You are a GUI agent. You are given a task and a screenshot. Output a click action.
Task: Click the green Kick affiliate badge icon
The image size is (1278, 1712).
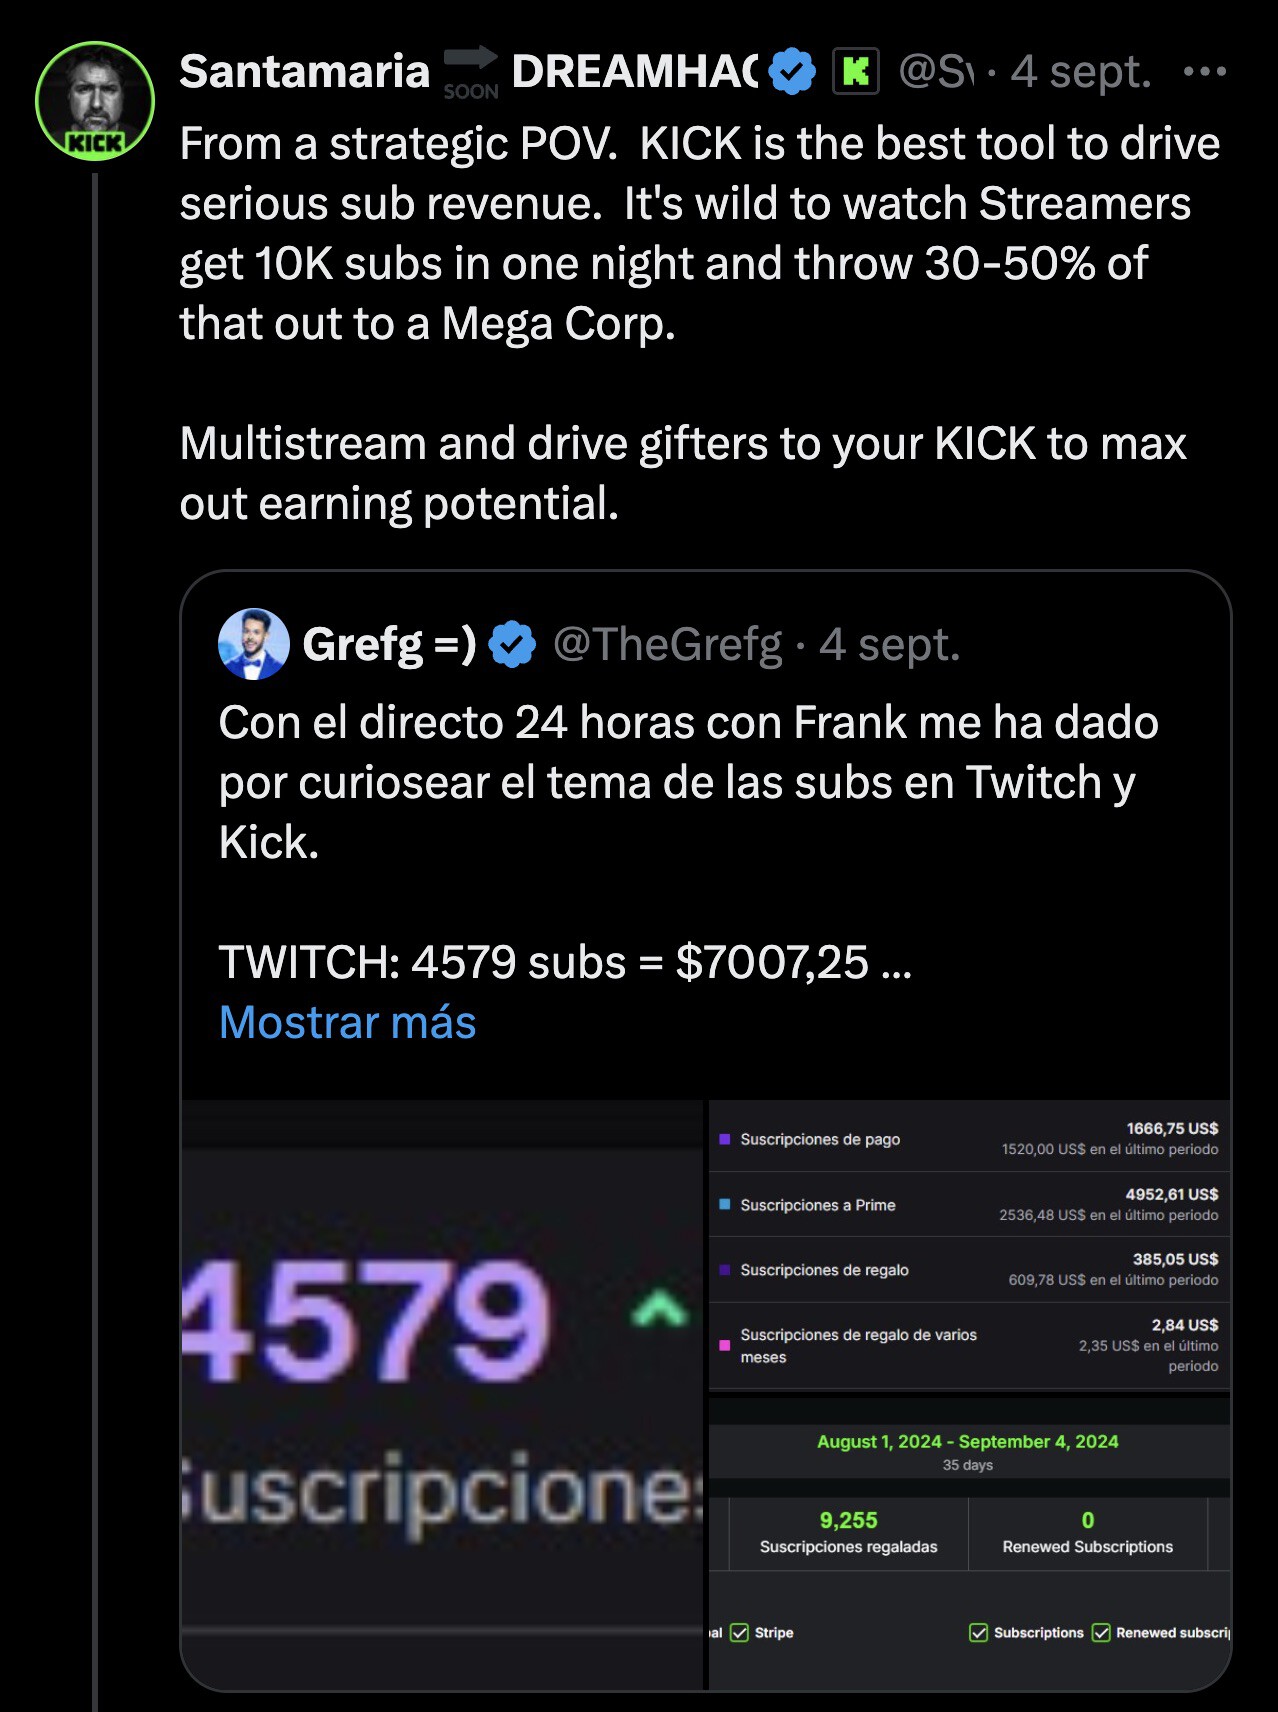coord(855,70)
